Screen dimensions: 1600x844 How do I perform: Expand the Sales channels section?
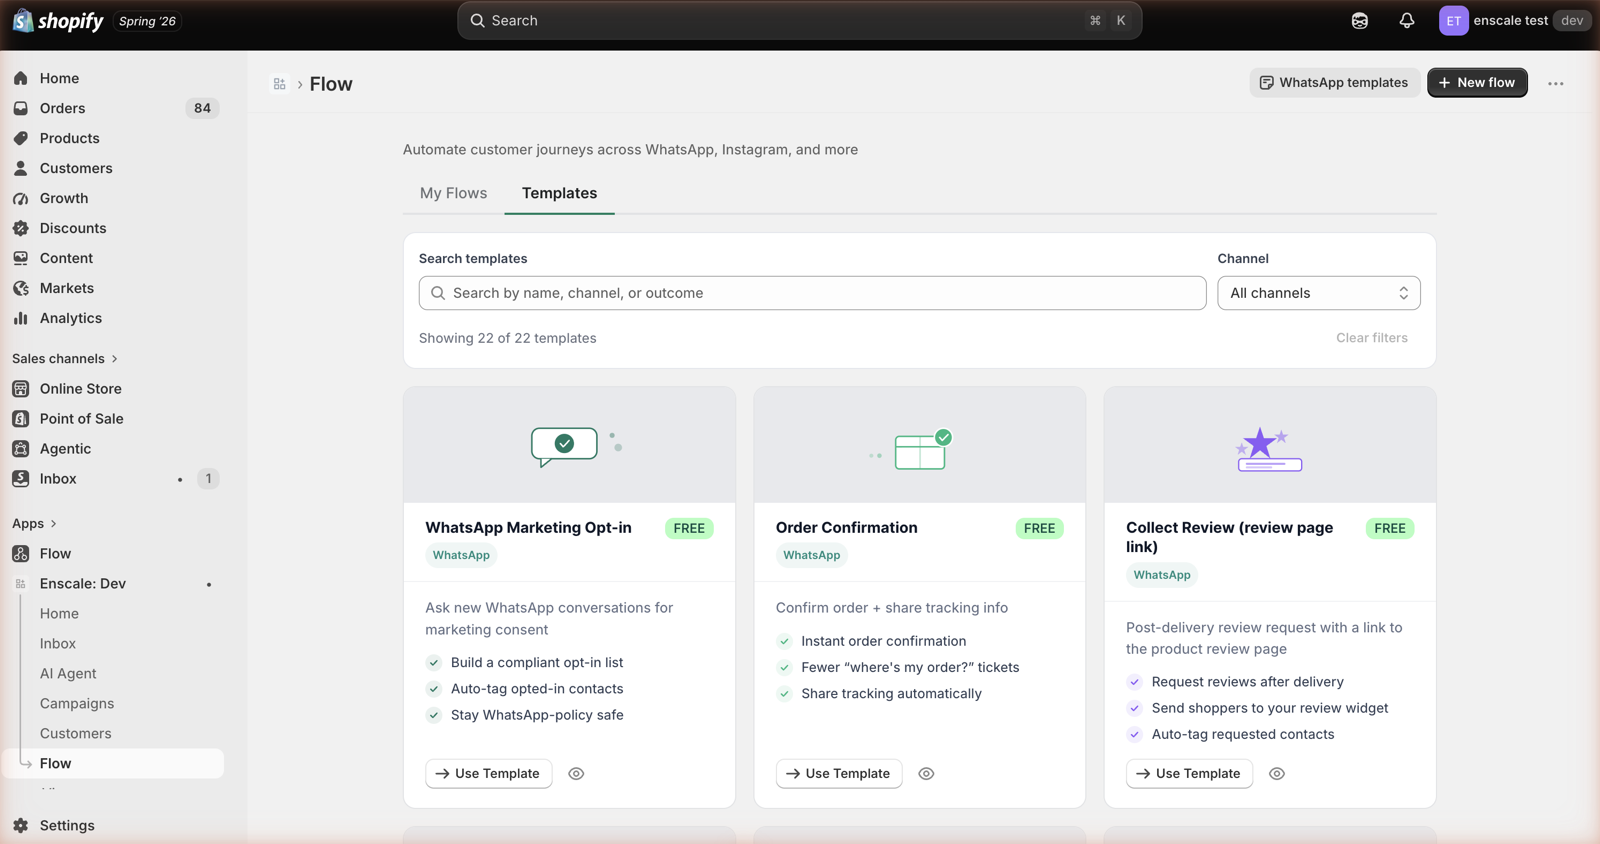pyautogui.click(x=65, y=359)
